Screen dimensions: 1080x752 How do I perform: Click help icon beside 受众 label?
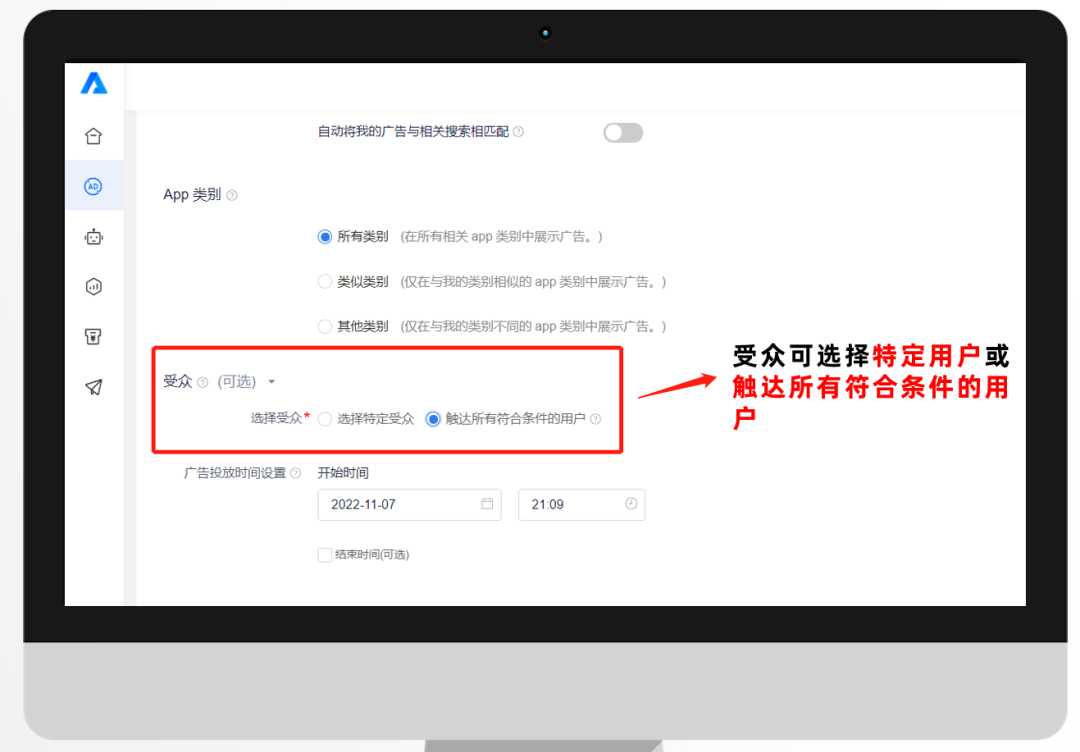[x=202, y=382]
